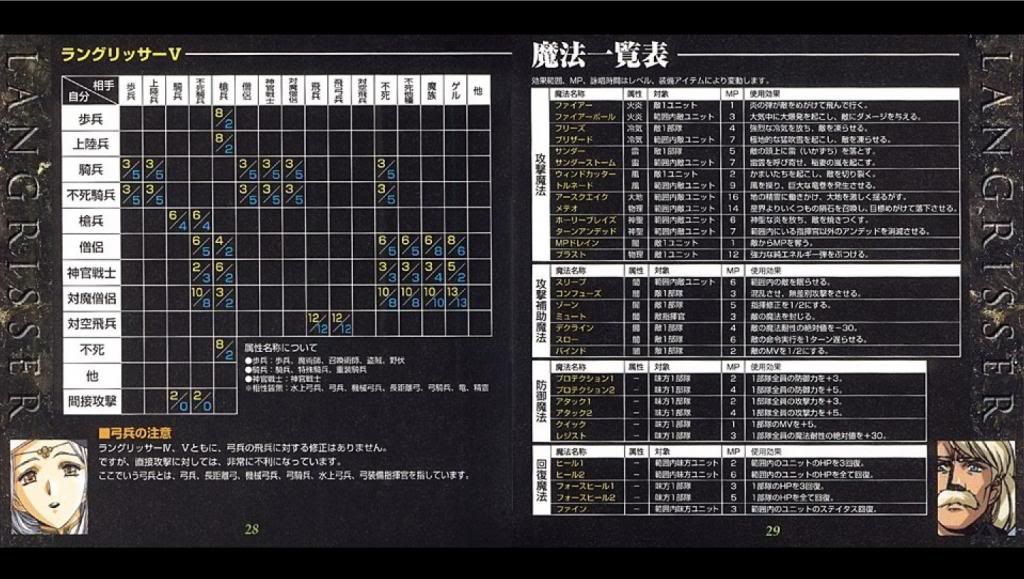This screenshot has width=1024, height=579.
Task: Click the 8/6 cell in 僧侶 row
Action: pos(456,247)
